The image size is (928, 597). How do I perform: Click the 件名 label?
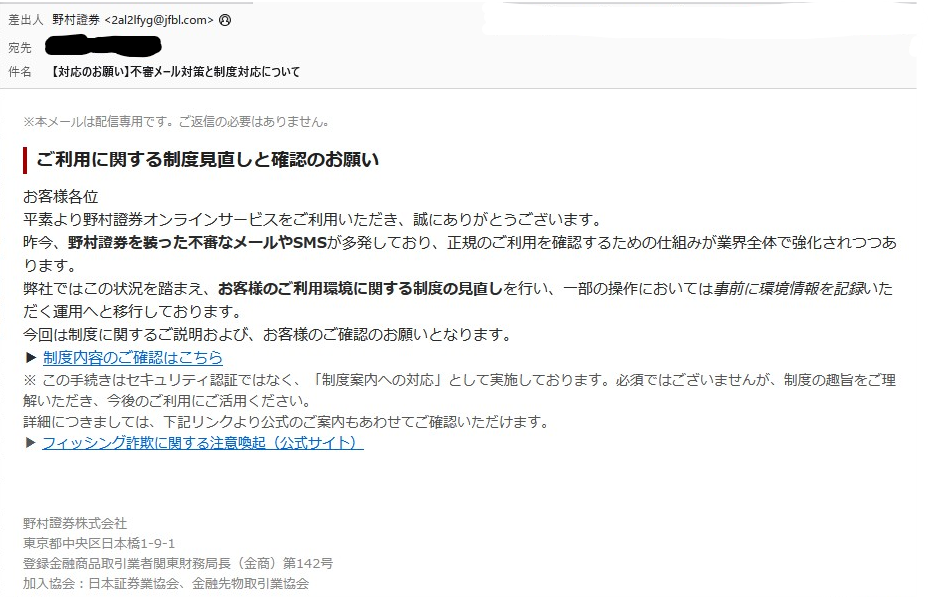point(20,72)
